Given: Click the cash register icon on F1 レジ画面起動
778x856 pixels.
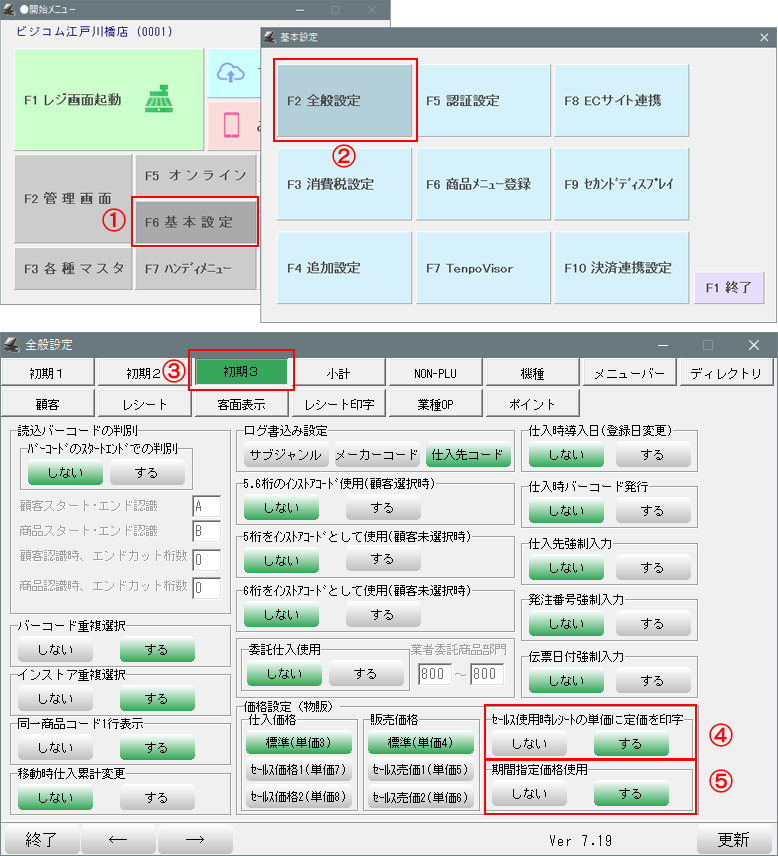Looking at the screenshot, I should click(158, 99).
